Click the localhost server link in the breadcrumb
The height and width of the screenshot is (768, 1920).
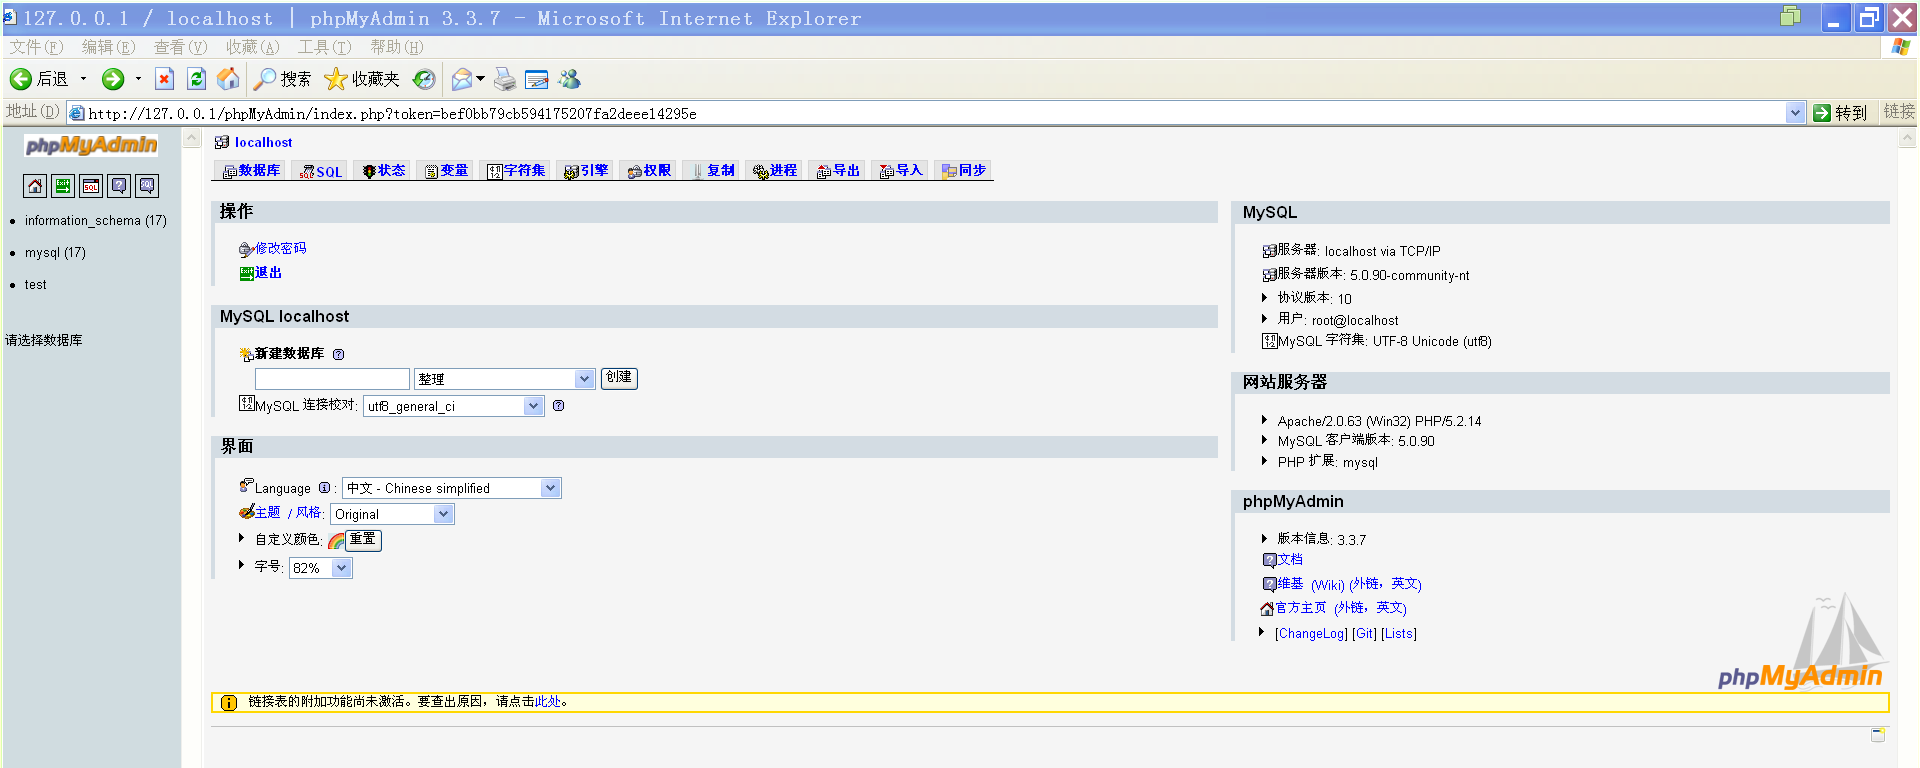(x=264, y=143)
